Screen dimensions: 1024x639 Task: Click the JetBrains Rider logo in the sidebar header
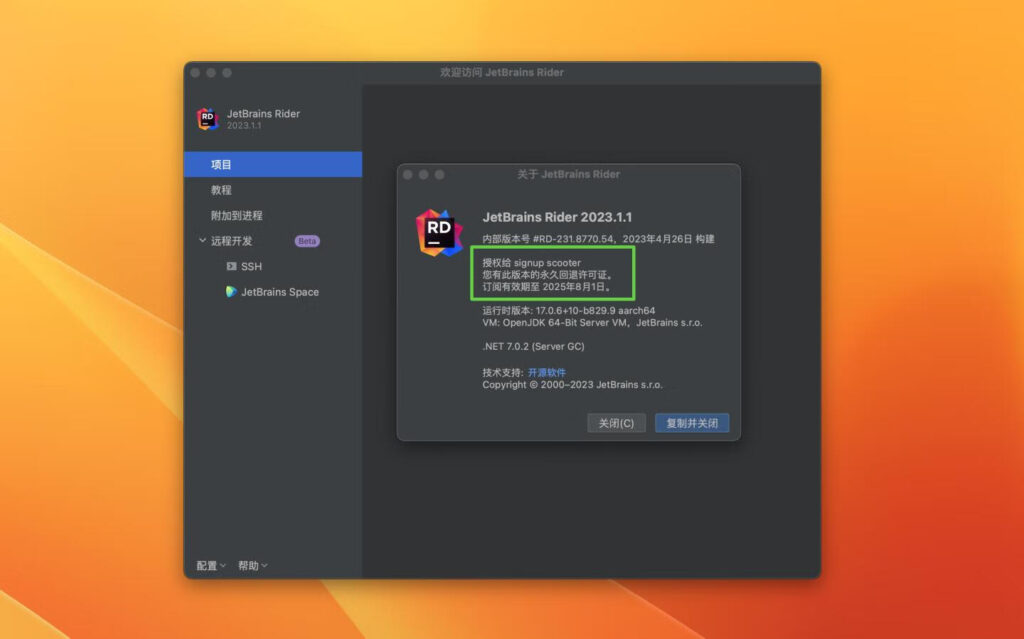209,119
